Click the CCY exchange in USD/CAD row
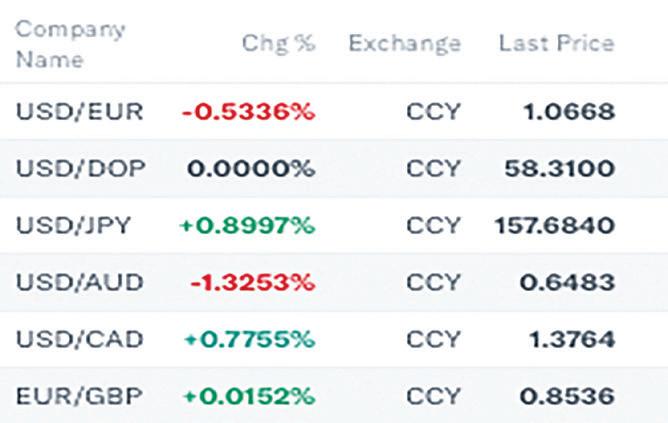Image resolution: width=668 pixels, height=423 pixels. pyautogui.click(x=434, y=339)
